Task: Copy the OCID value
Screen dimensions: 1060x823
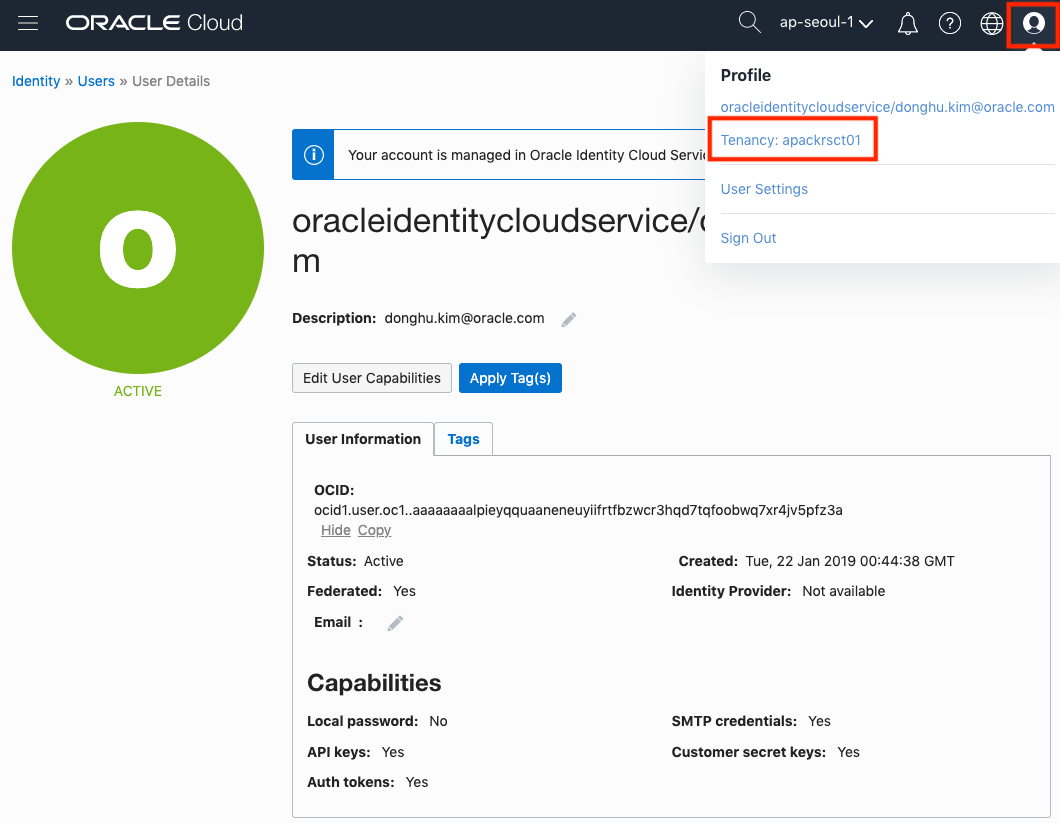Action: 375,530
